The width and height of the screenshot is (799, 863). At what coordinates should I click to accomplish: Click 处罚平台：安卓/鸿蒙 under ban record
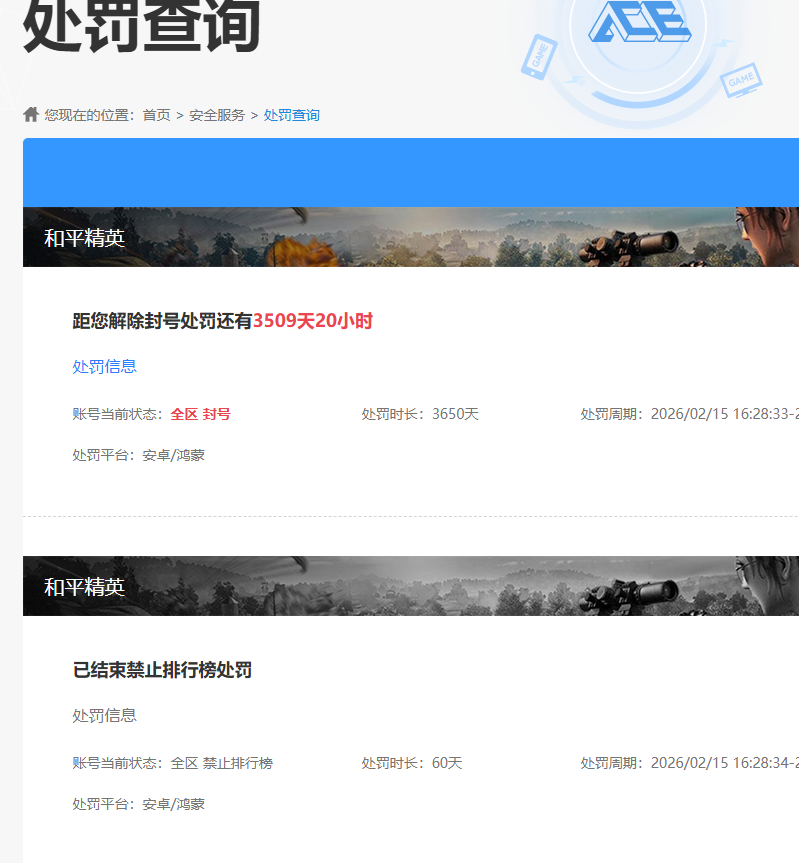tap(139, 455)
